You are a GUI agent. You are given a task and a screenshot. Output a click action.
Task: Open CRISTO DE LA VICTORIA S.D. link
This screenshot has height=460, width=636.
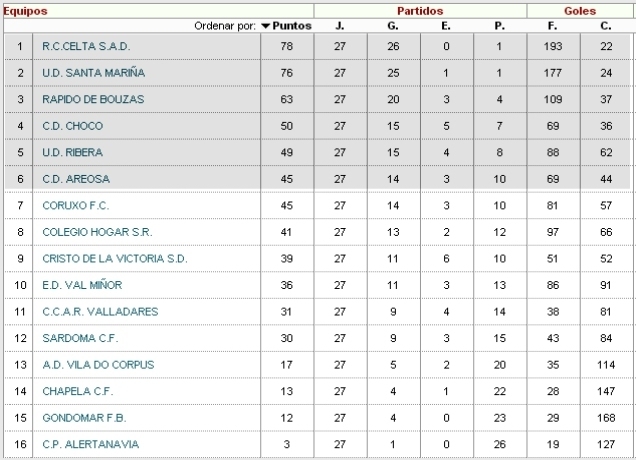[114, 259]
